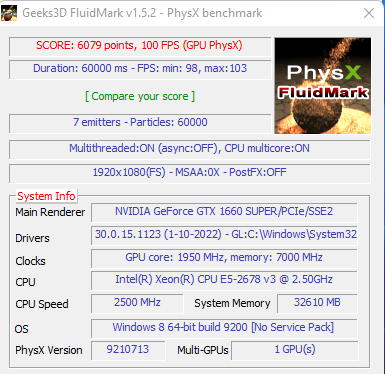Click the Drivers label
This screenshot has width=385, height=374.
coord(32,238)
